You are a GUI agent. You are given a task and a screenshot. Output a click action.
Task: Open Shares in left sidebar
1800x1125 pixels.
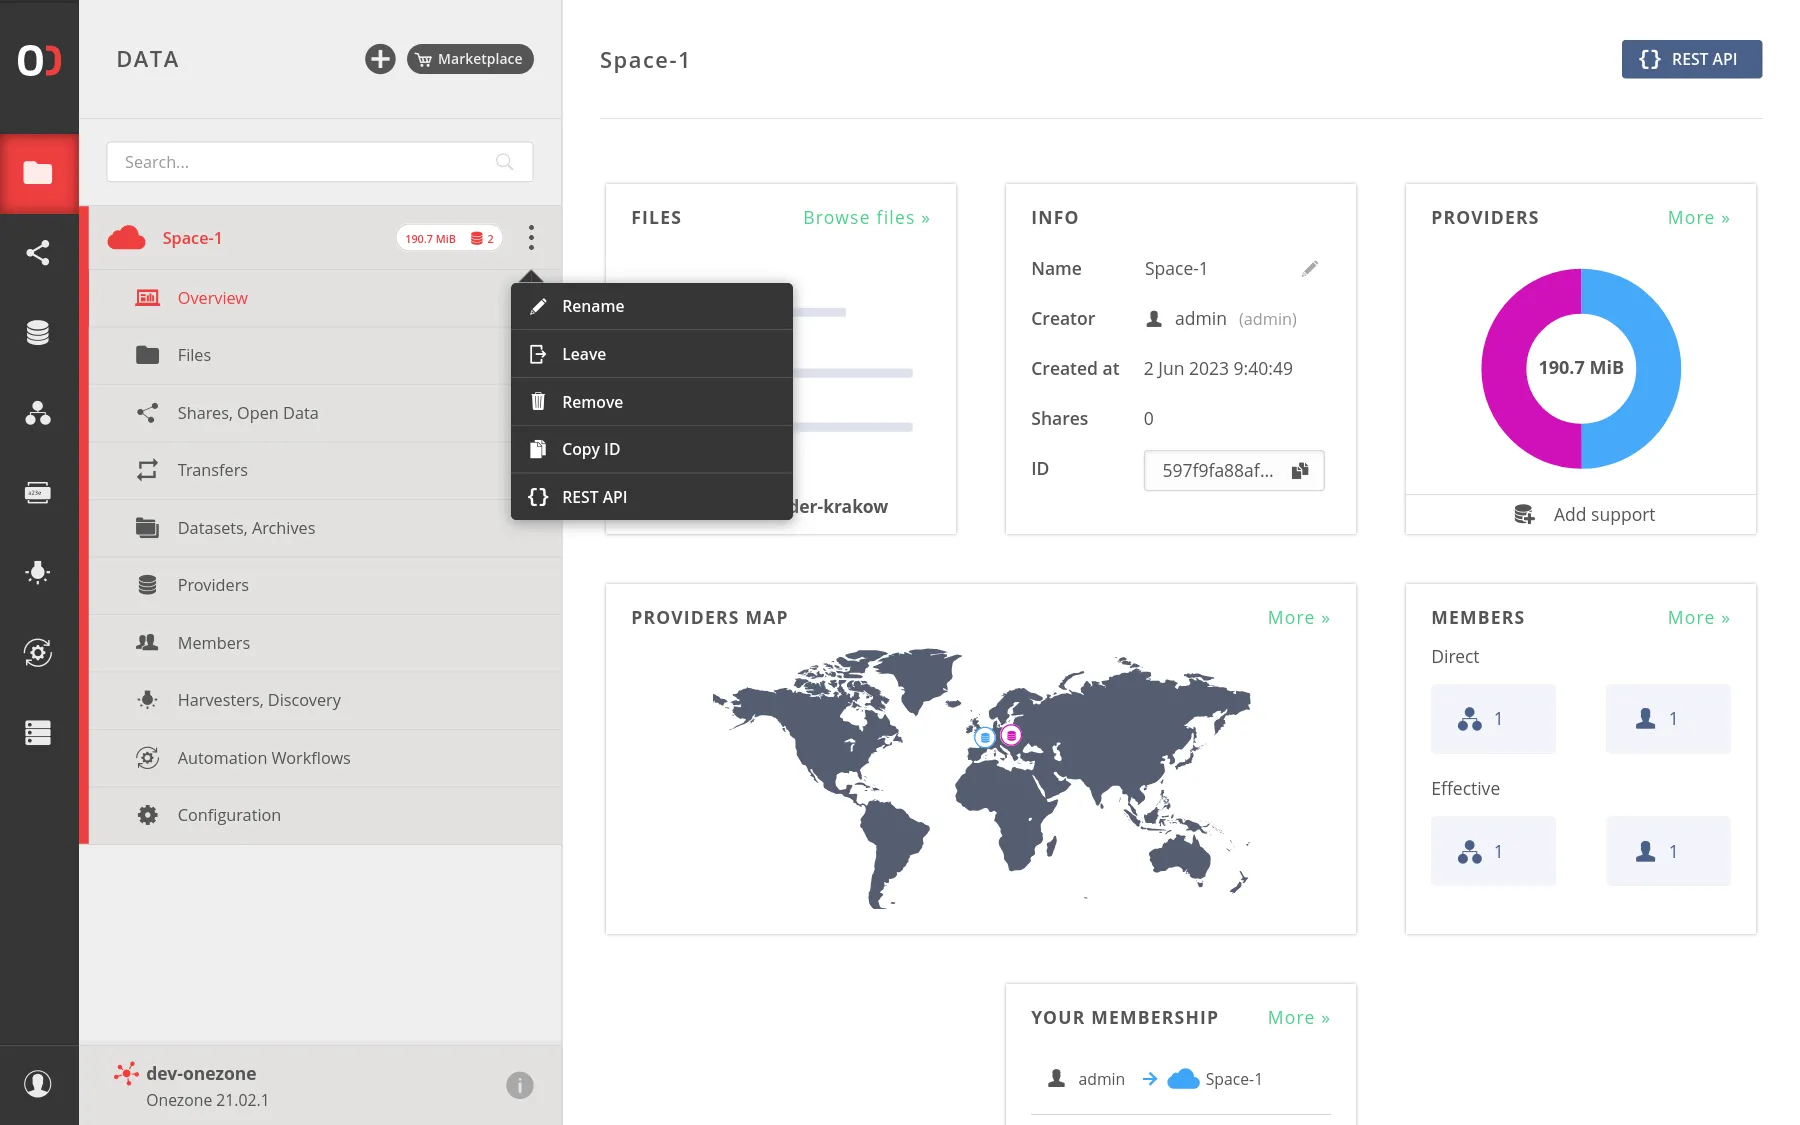[x=38, y=253]
